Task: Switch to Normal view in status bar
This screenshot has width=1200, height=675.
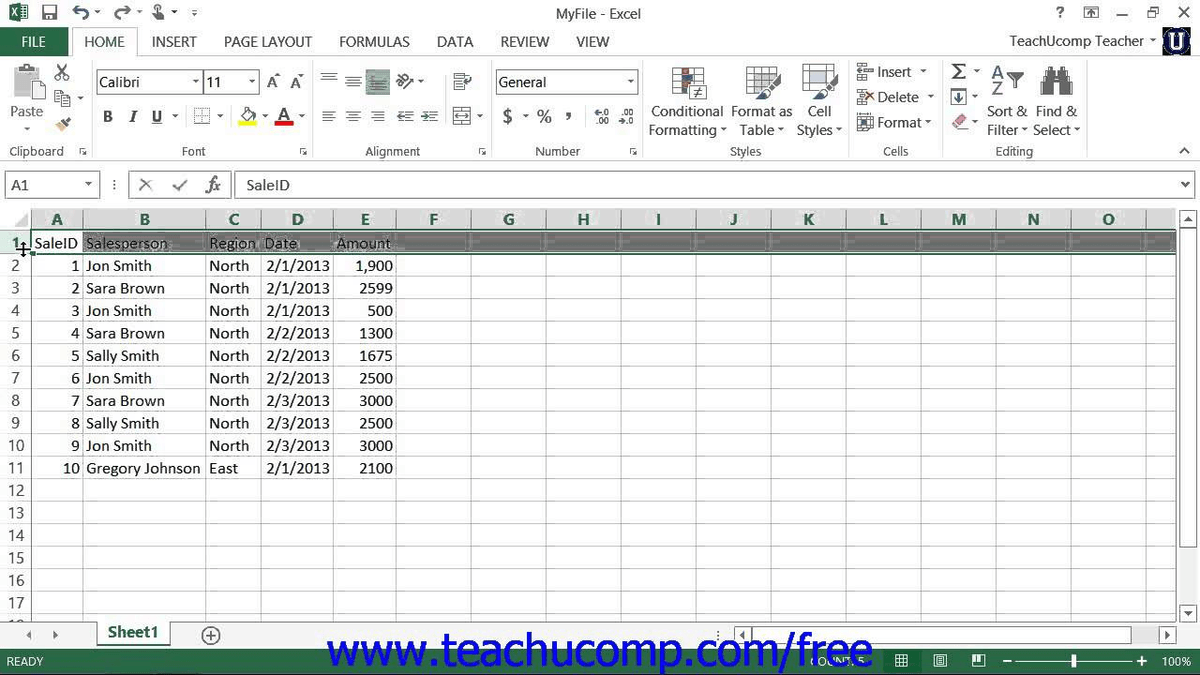Action: (901, 661)
